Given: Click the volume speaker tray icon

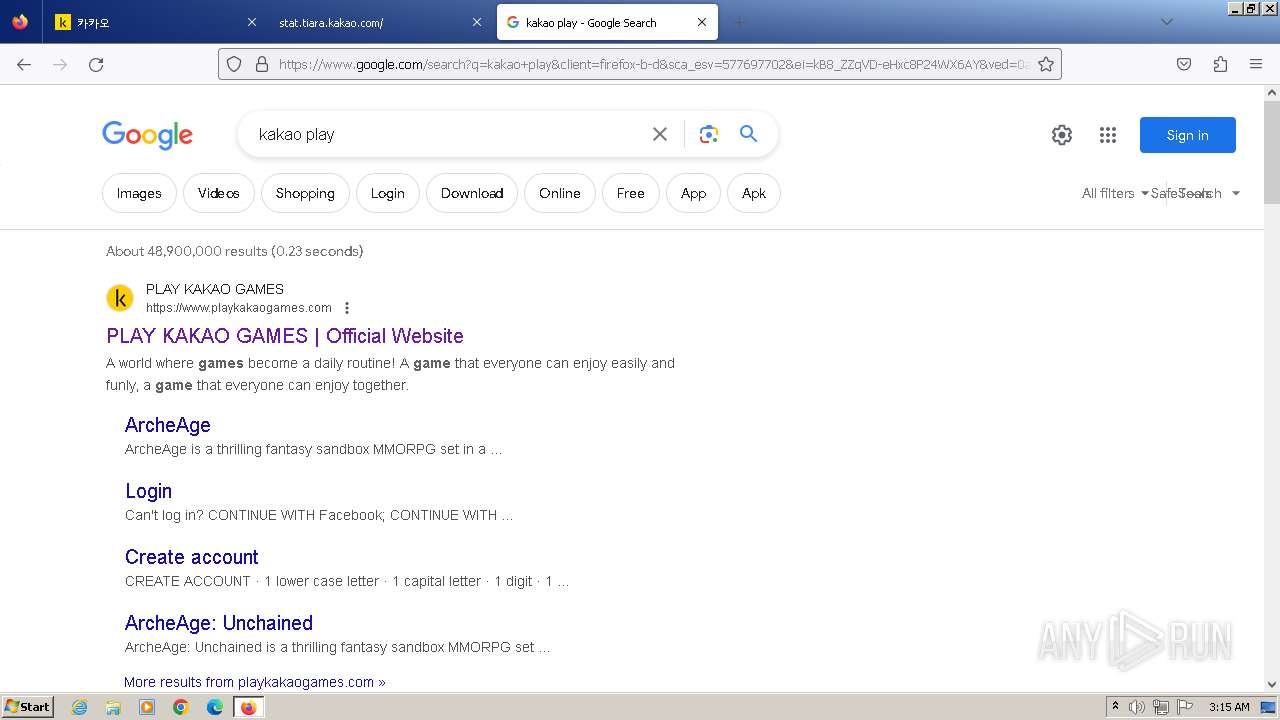Looking at the screenshot, I should [x=1138, y=707].
